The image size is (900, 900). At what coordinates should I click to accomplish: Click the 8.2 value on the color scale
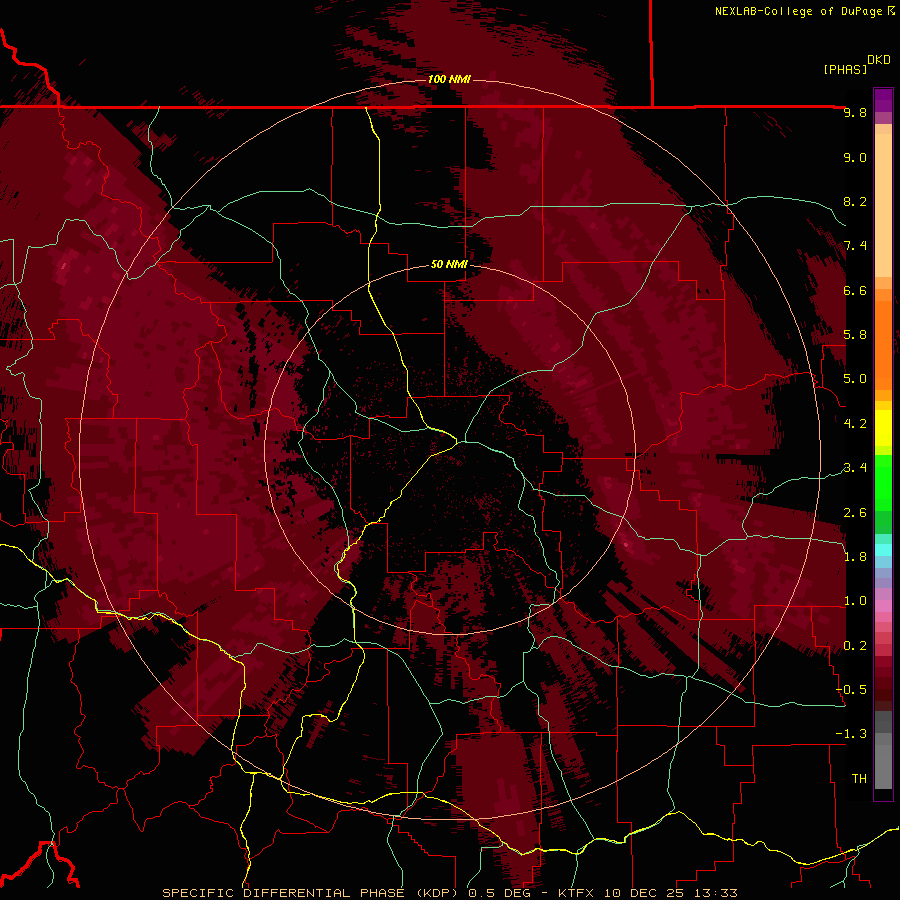pyautogui.click(x=855, y=201)
